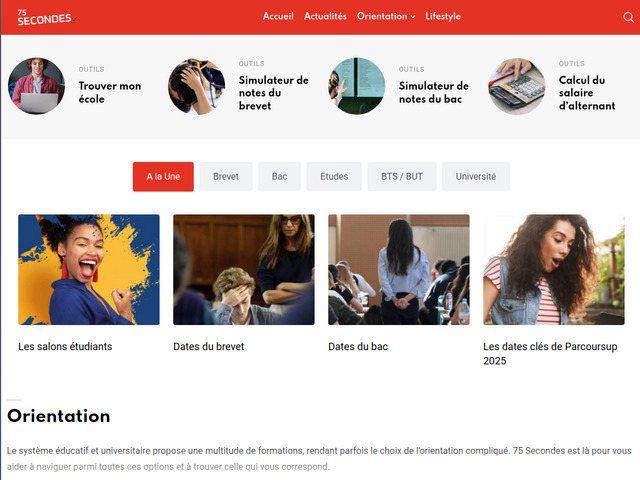Switch to the Bac tab
Screen dimensions: 640x480
click(279, 177)
